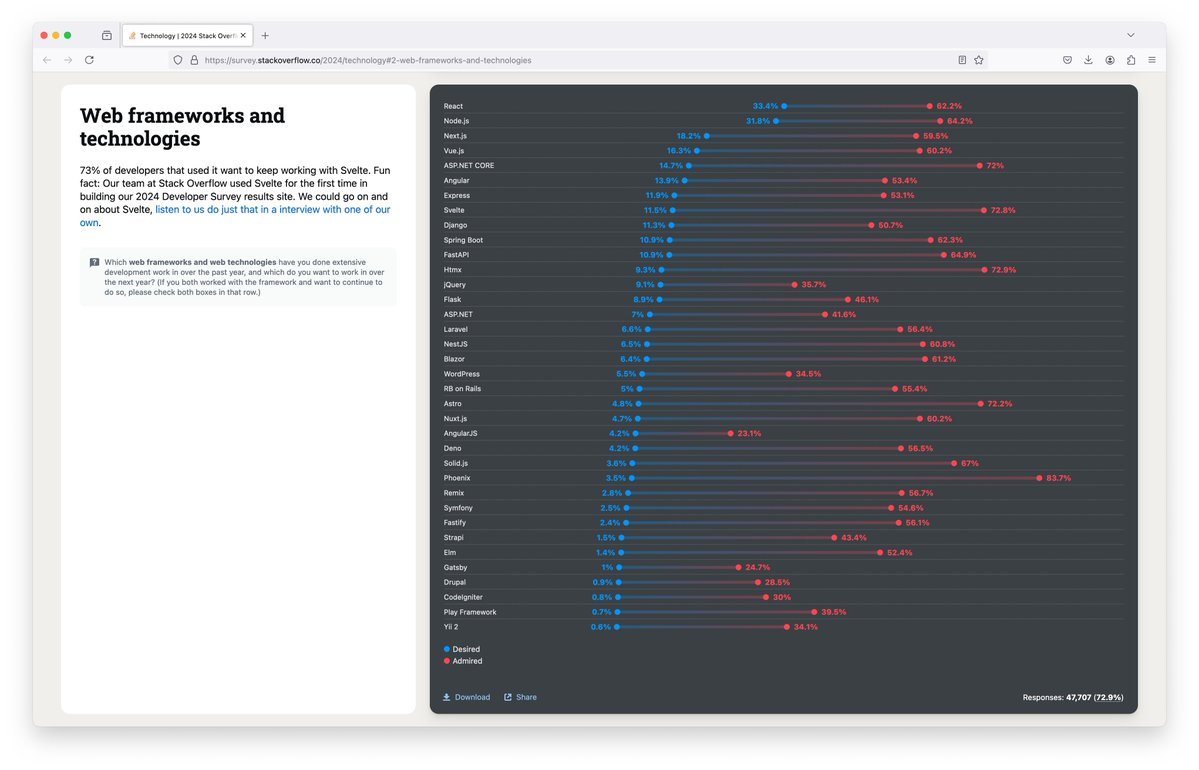1199x770 pixels.
Task: Click the browser back arrow
Action: point(47,60)
